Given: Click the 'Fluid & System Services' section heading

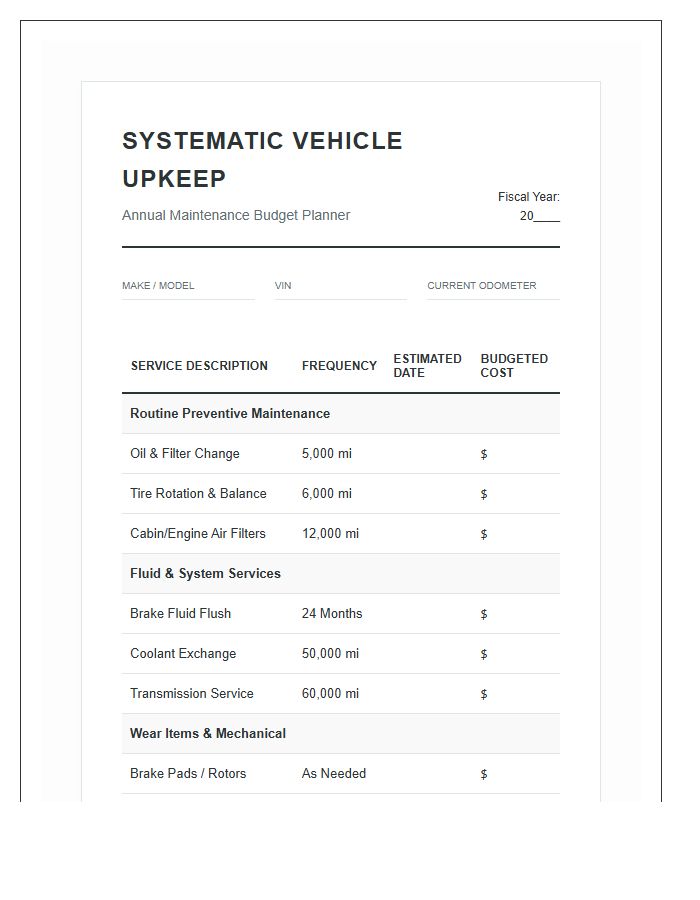Looking at the screenshot, I should pyautogui.click(x=205, y=573).
